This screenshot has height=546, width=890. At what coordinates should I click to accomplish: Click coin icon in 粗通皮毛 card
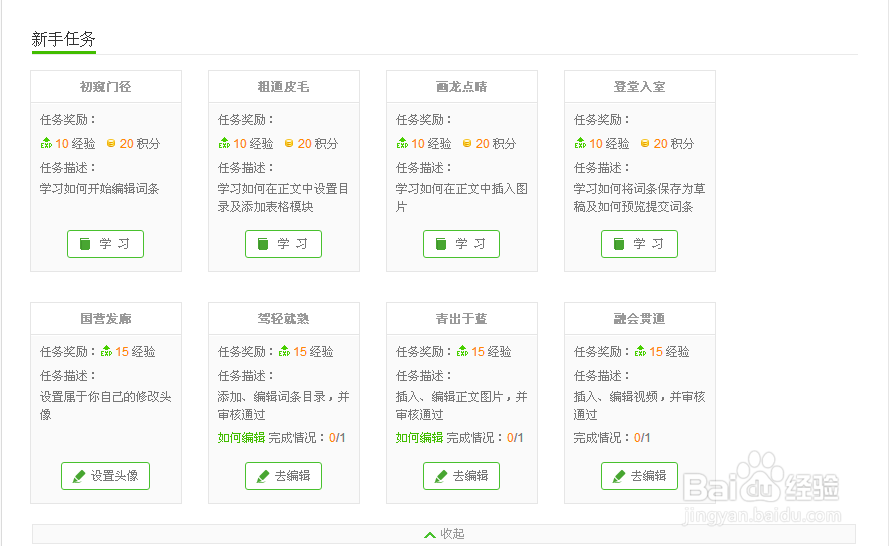289,143
